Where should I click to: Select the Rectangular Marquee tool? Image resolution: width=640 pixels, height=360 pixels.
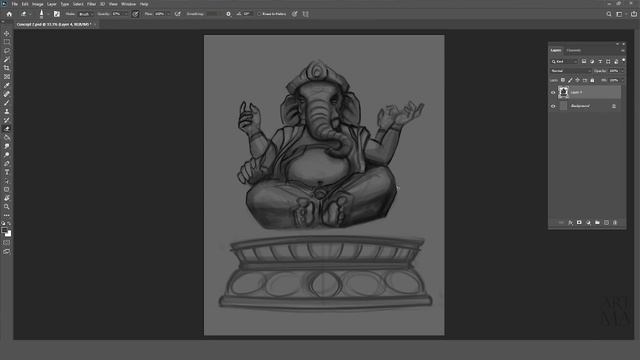point(7,42)
